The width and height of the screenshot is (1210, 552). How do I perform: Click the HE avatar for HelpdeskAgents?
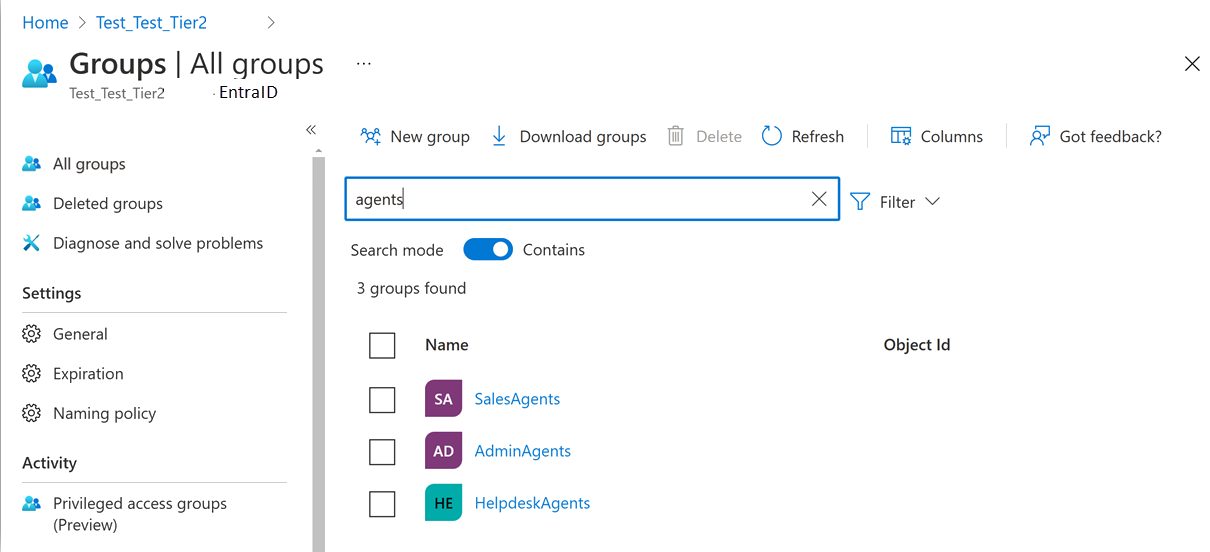tap(443, 503)
